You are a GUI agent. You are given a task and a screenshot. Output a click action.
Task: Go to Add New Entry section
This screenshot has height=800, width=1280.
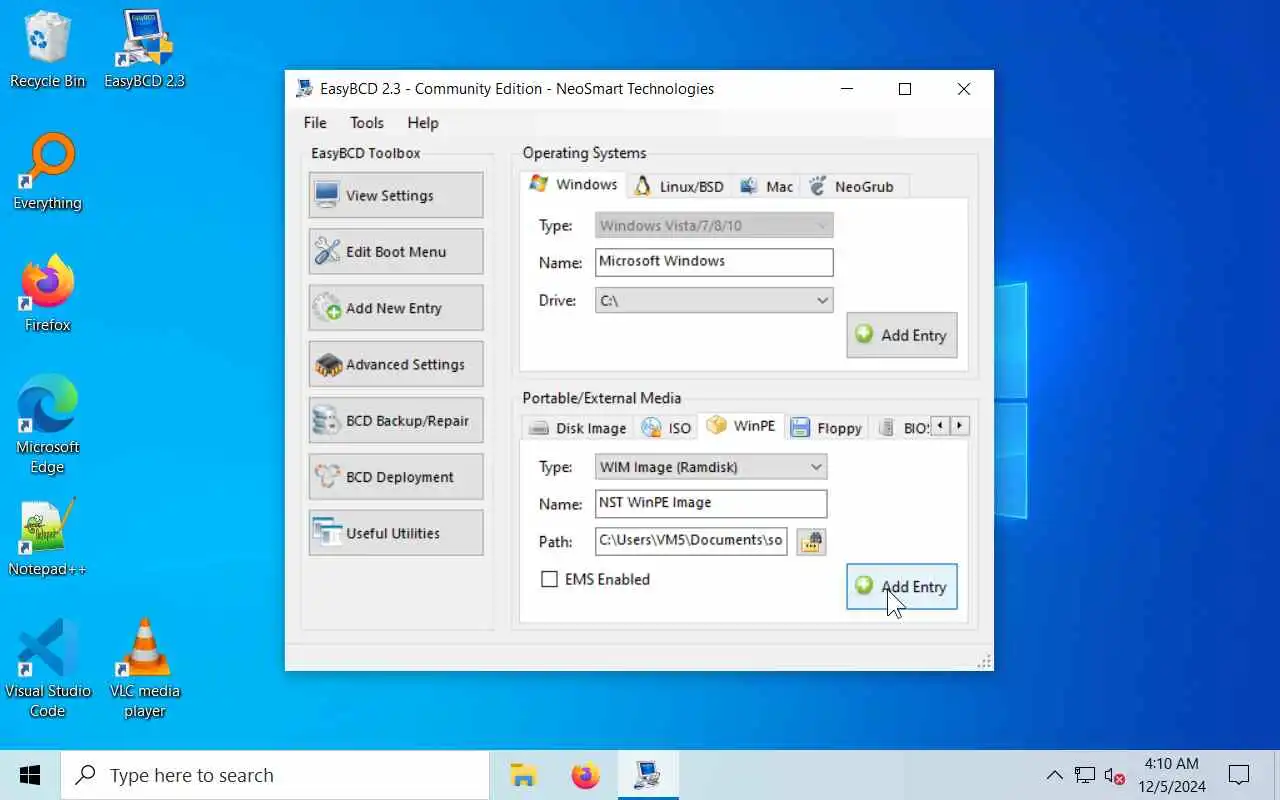coord(396,308)
